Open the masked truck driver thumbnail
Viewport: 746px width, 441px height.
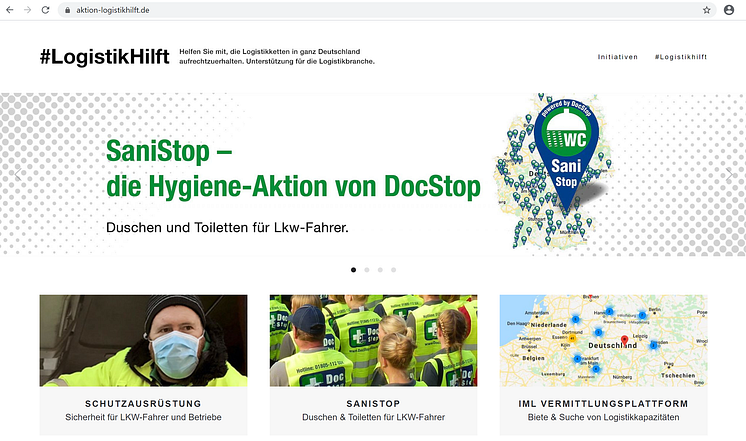click(x=143, y=341)
